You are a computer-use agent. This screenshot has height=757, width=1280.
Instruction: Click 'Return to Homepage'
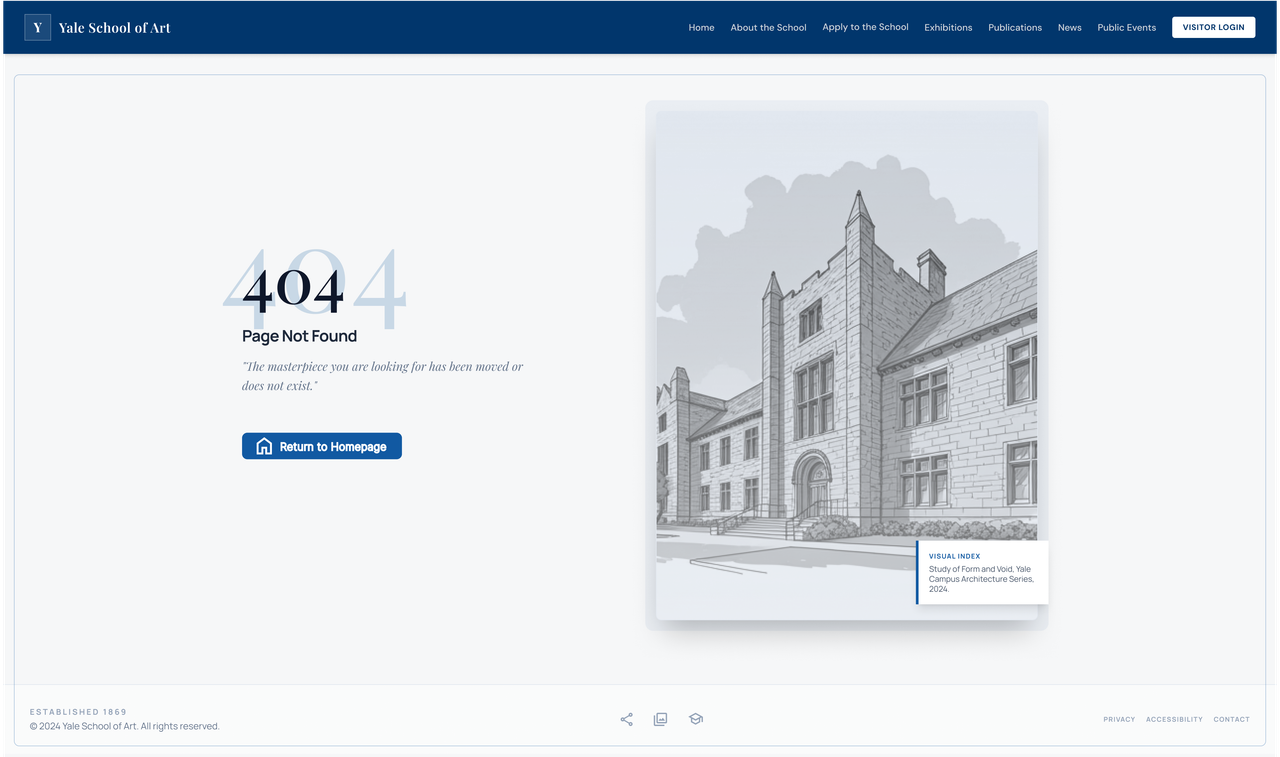click(x=321, y=446)
